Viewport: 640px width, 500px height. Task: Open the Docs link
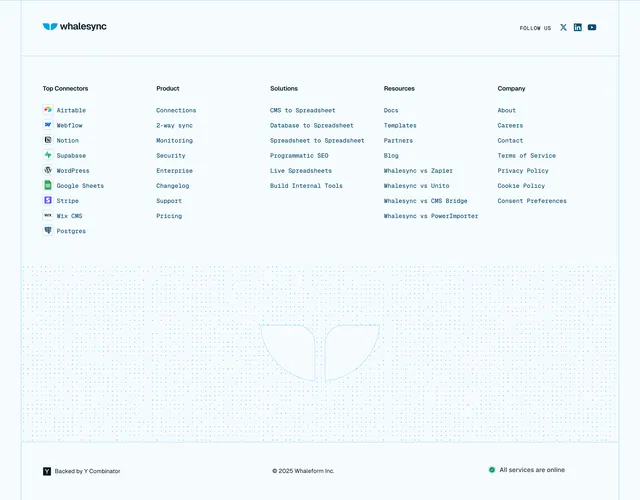tap(391, 110)
